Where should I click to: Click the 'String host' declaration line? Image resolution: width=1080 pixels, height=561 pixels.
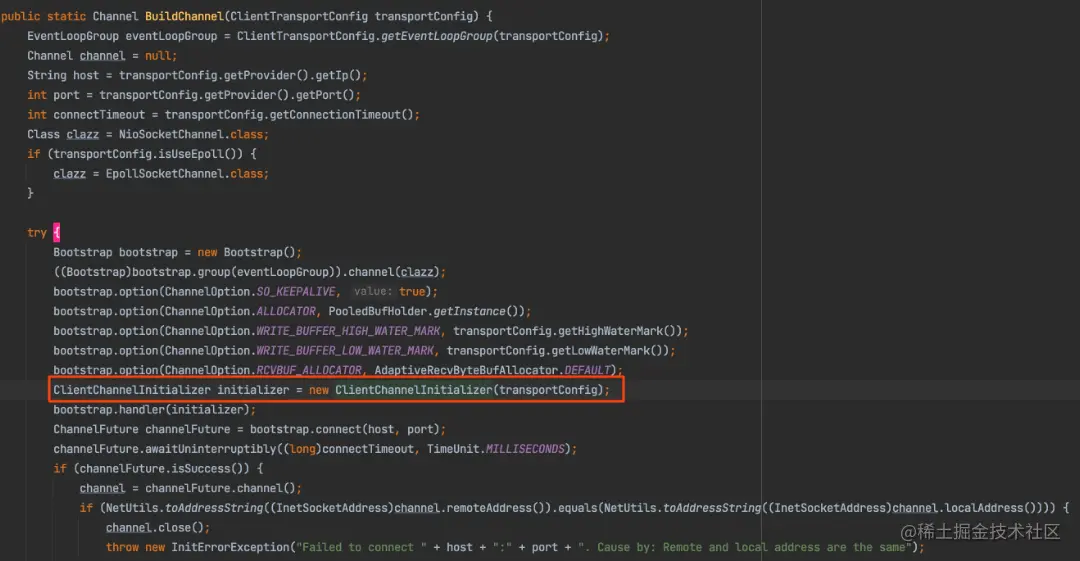[x=197, y=75]
